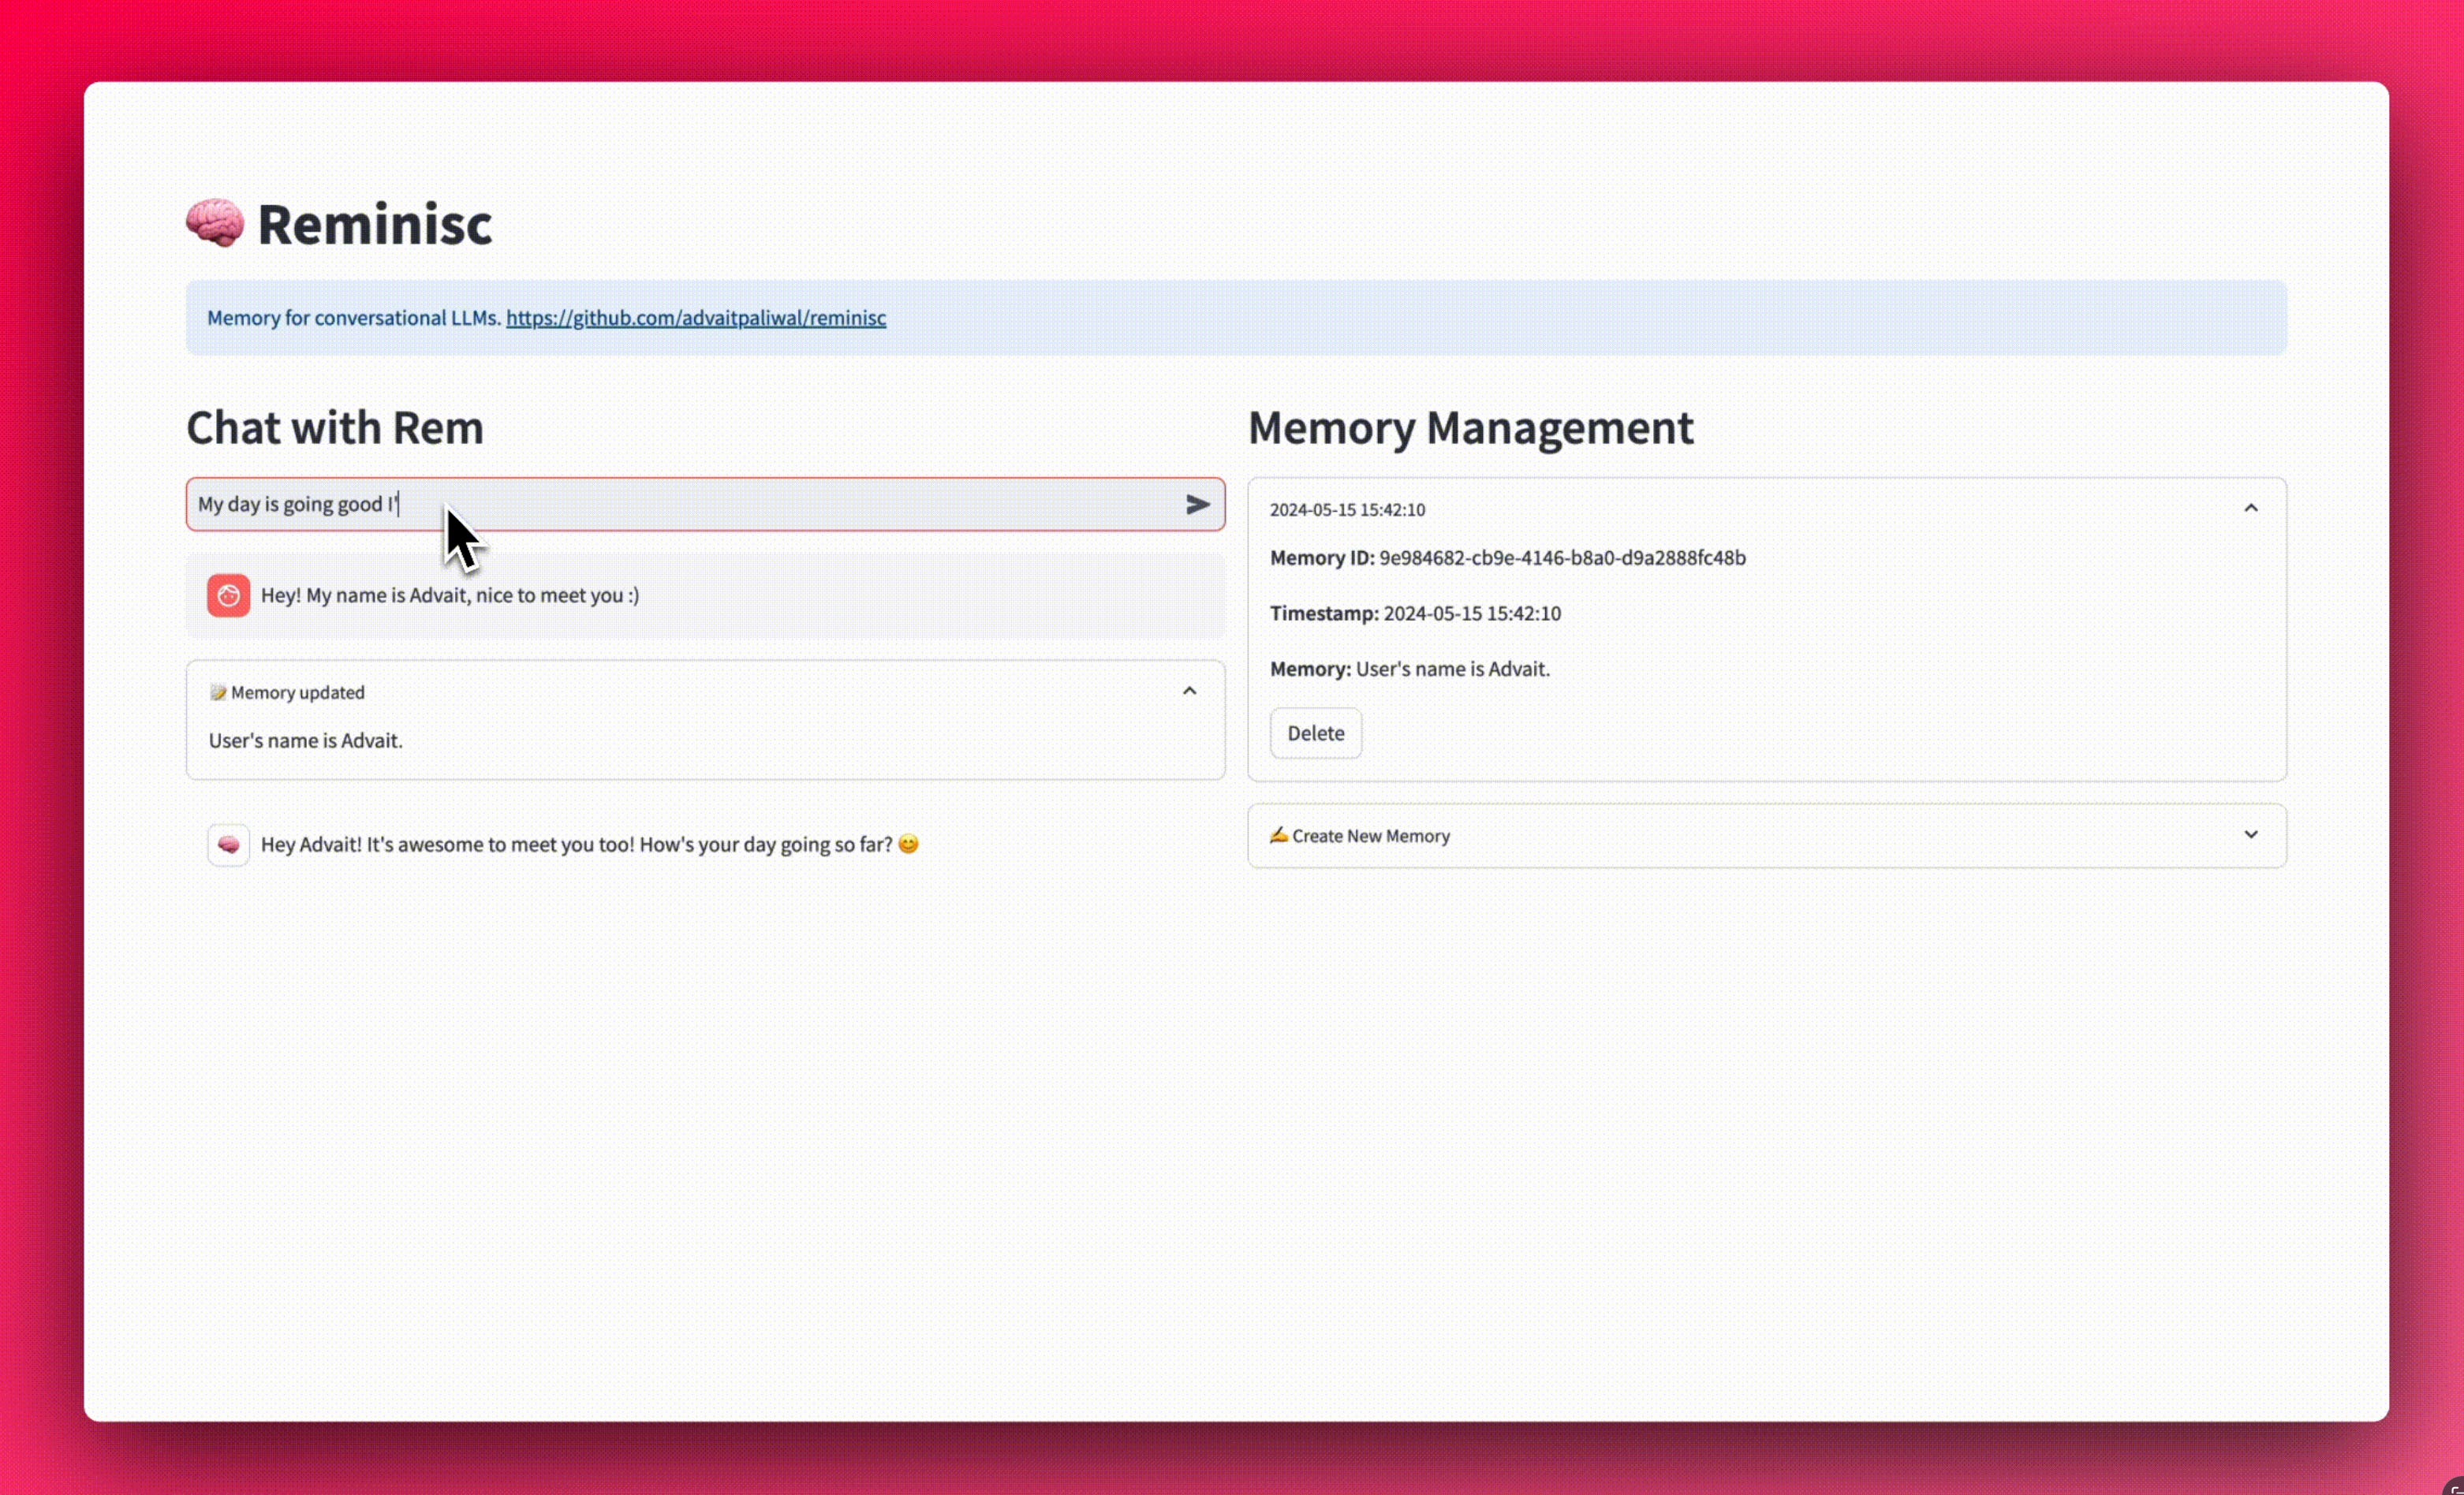Open the github.com/advaitpaliwal/reminisc link
2464x1495 pixels.
click(x=695, y=318)
